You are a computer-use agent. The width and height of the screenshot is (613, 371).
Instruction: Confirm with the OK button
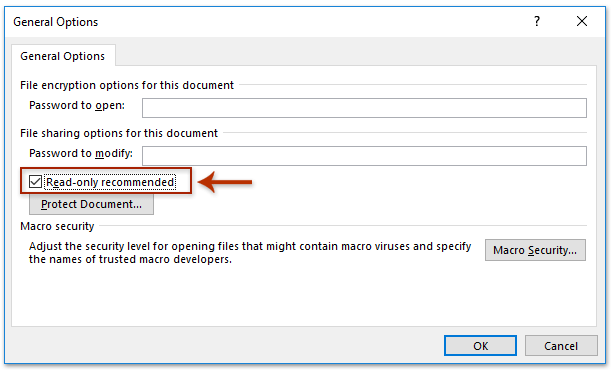coord(480,346)
